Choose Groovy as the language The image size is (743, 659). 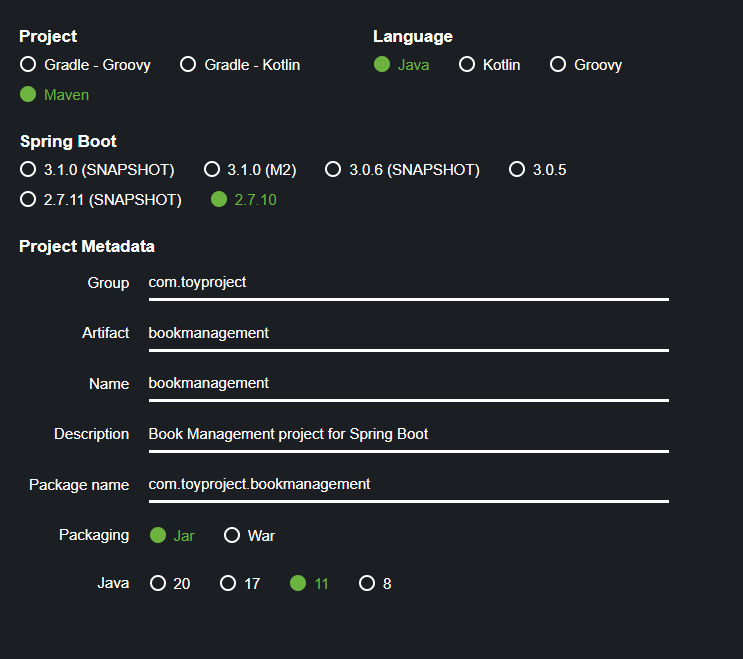558,65
